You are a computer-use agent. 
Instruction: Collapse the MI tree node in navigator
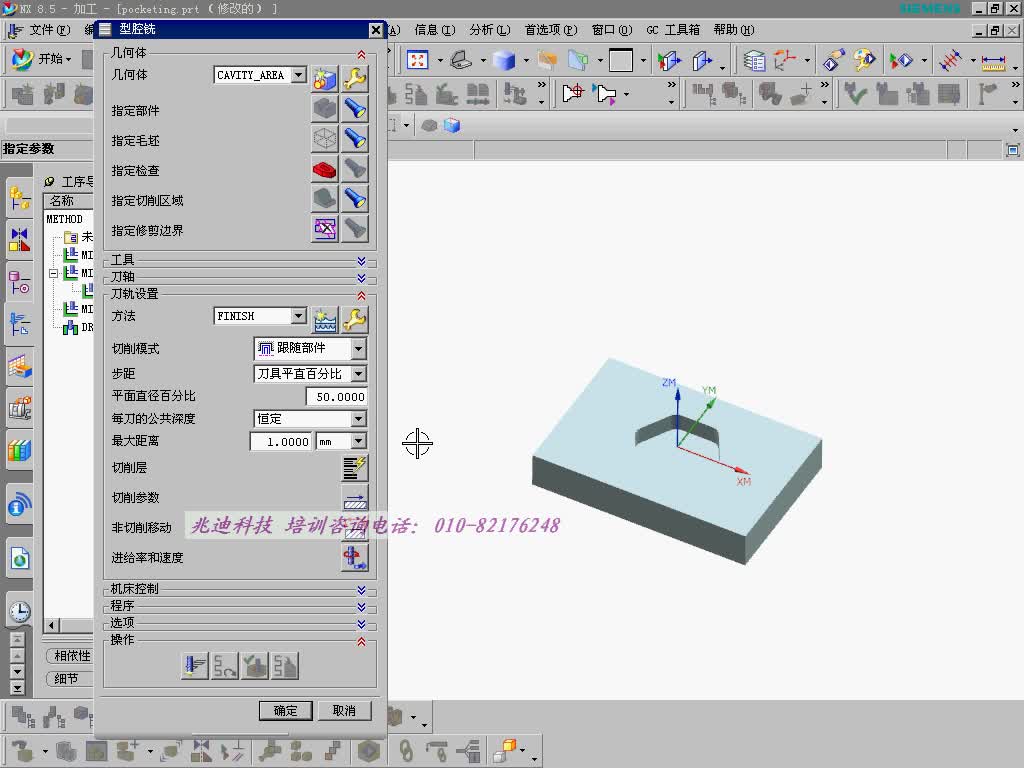tap(54, 273)
